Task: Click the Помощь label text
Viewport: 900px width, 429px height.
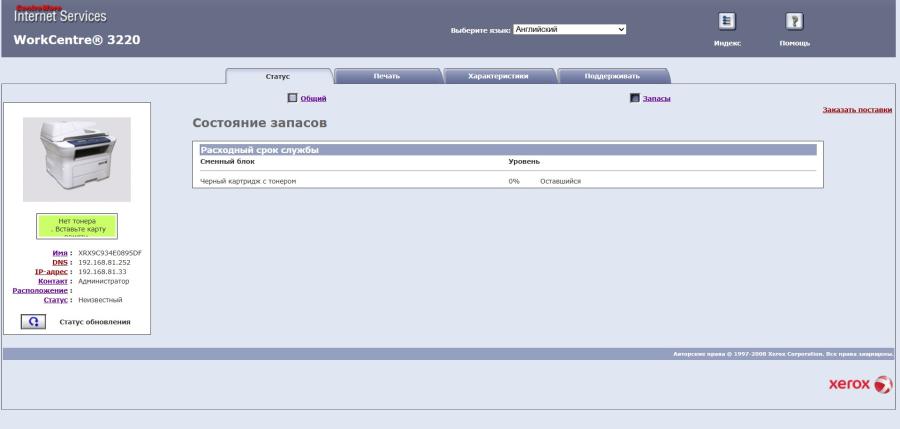Action: [794, 44]
